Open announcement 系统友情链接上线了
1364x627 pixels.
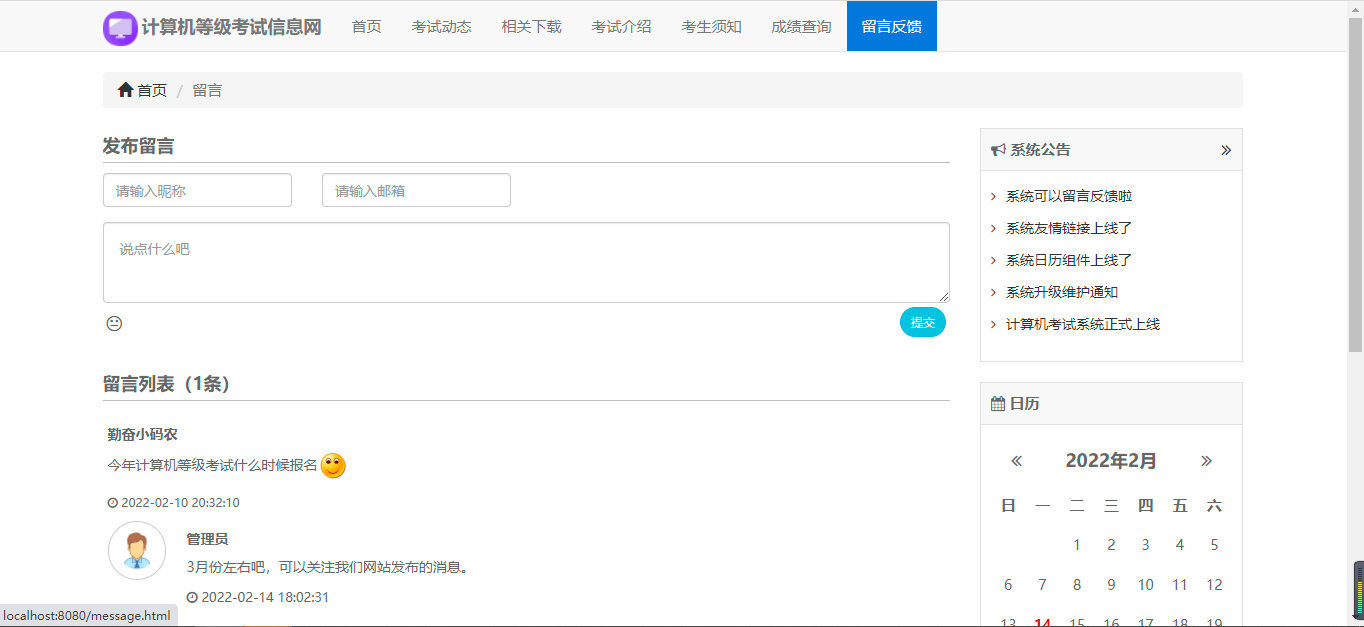(x=1069, y=228)
